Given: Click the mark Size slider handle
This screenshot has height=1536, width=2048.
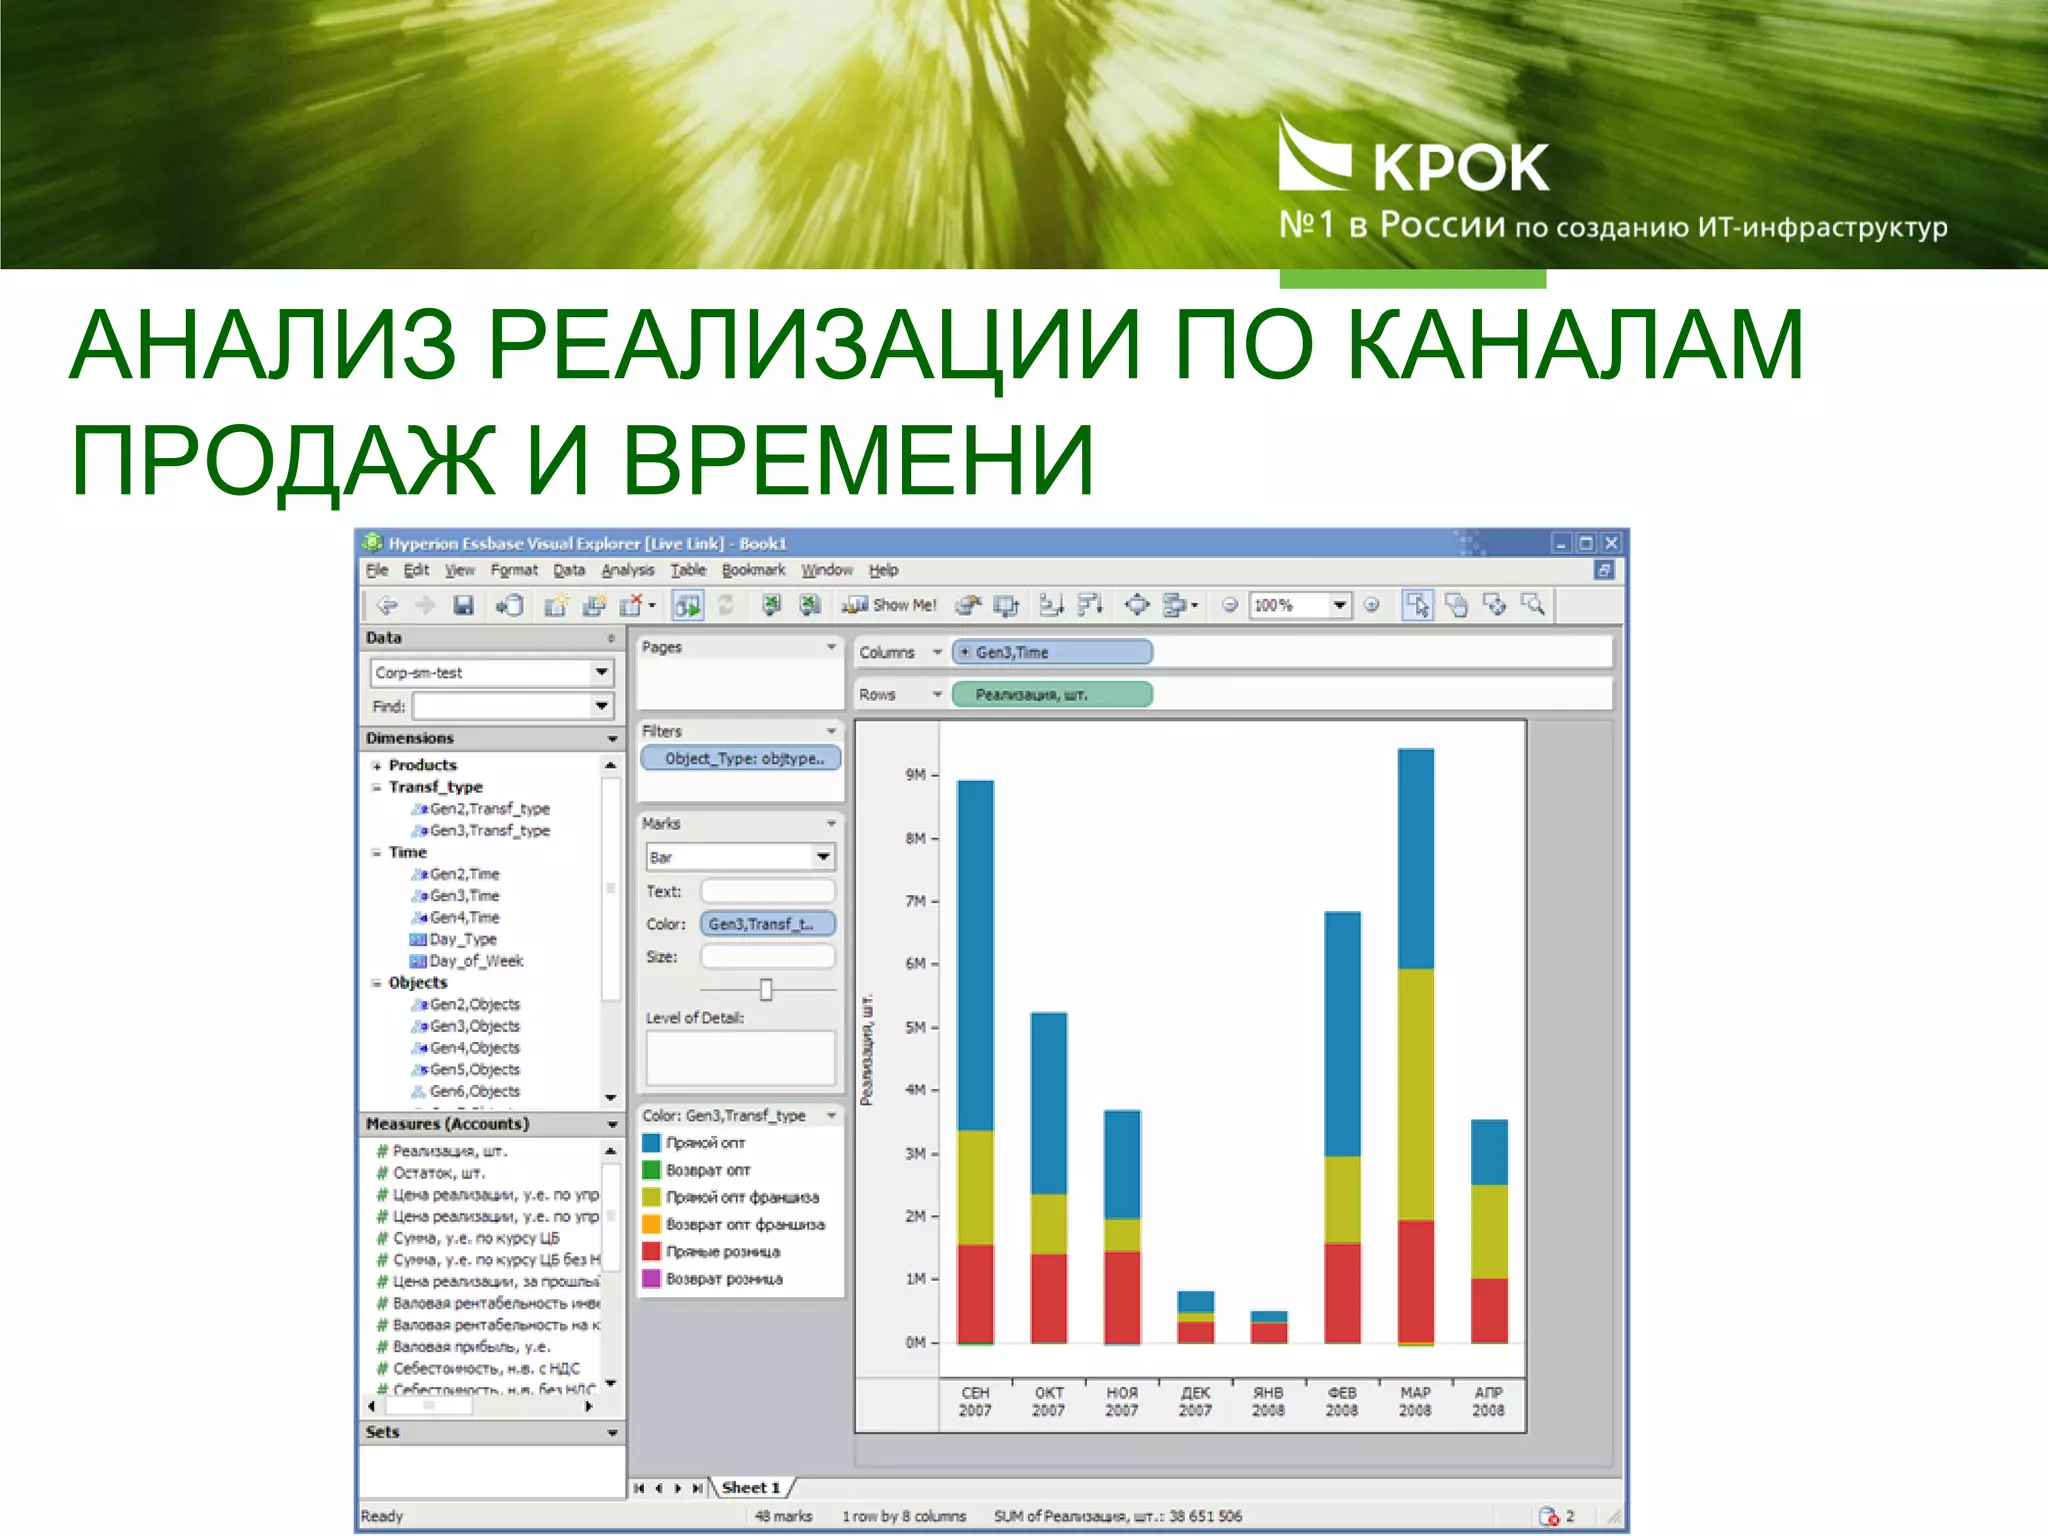Looking at the screenshot, I should pos(766,990).
